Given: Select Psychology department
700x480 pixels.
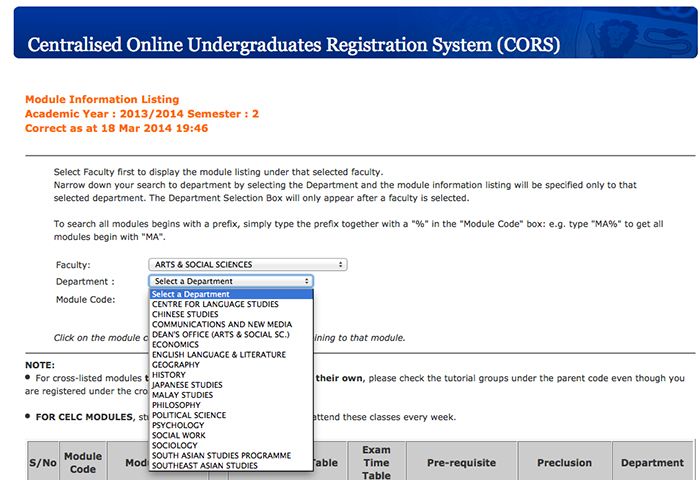Looking at the screenshot, I should [x=231, y=426].
